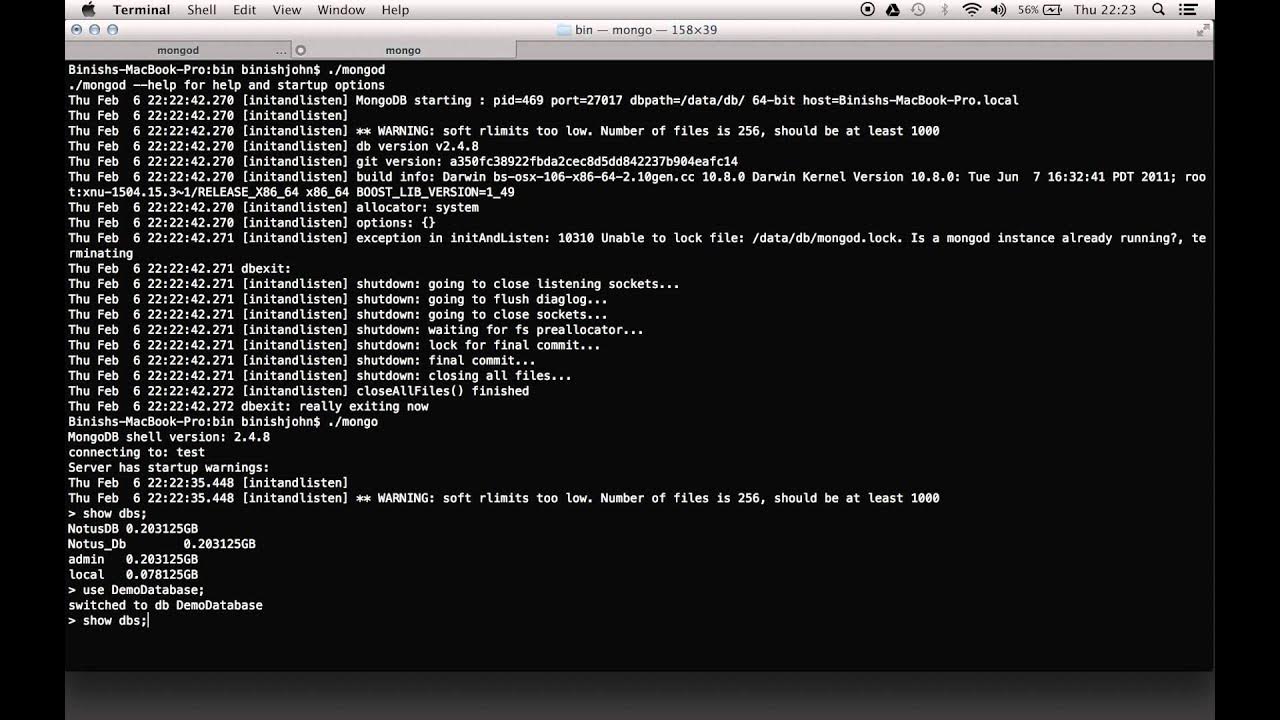The image size is (1280, 720).
Task: Click the window title 'bin — mongo — 158×39'
Action: 646,30
